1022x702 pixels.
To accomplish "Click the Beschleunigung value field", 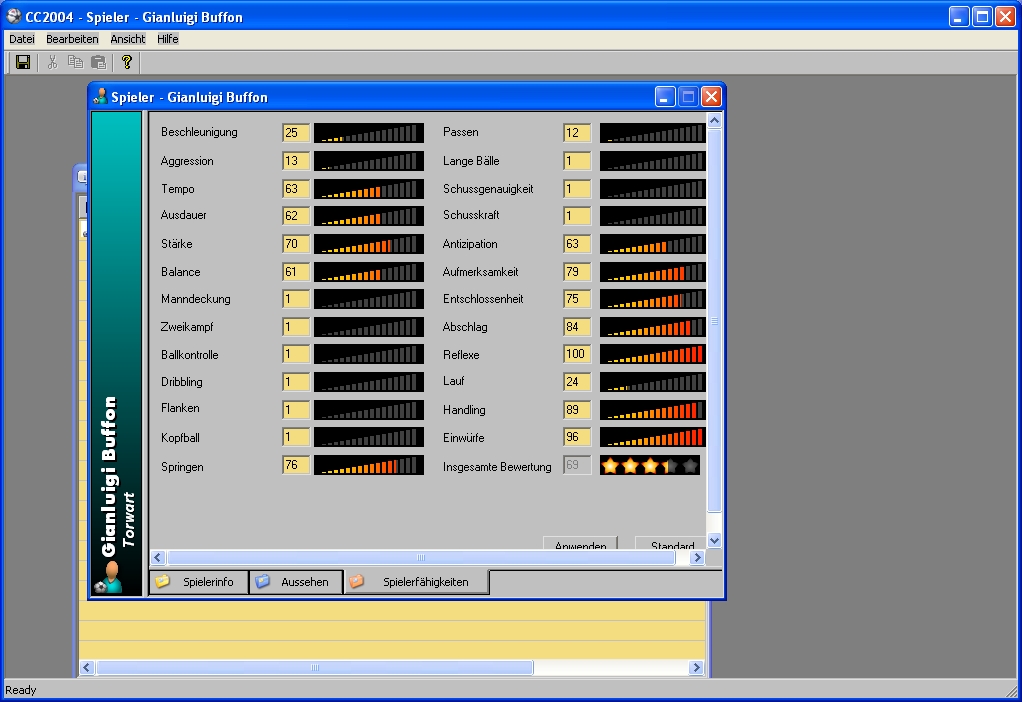I will [x=295, y=133].
